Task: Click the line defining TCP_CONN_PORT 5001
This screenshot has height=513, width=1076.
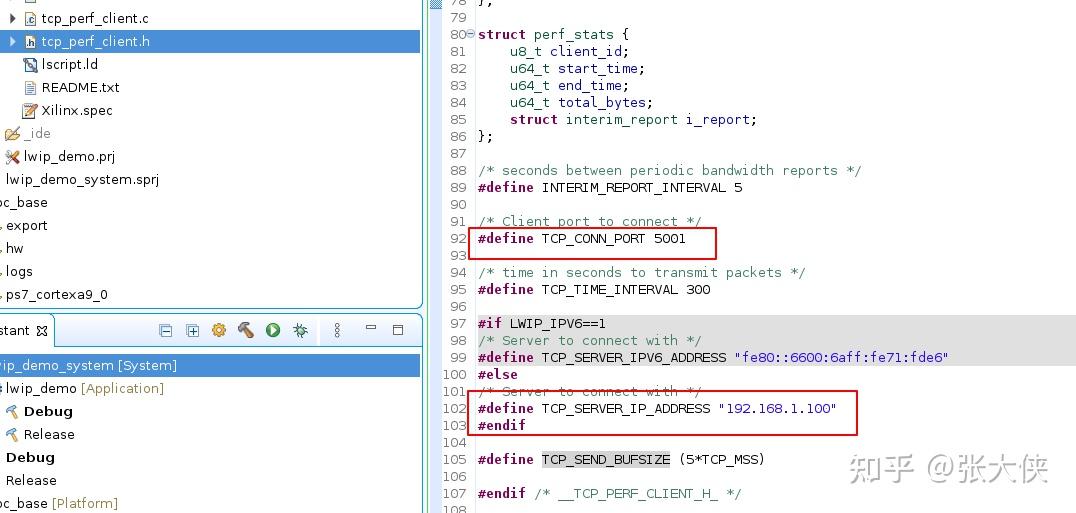Action: pos(582,239)
